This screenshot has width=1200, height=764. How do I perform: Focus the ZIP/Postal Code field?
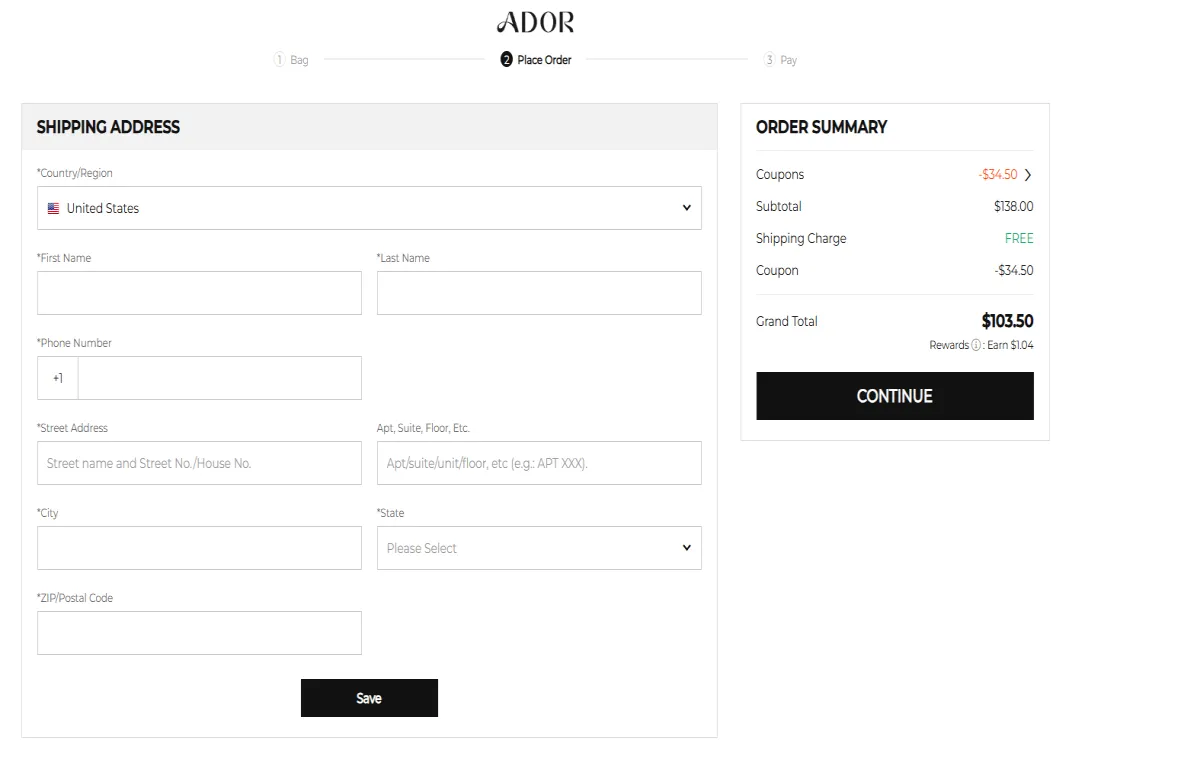pyautogui.click(x=199, y=633)
